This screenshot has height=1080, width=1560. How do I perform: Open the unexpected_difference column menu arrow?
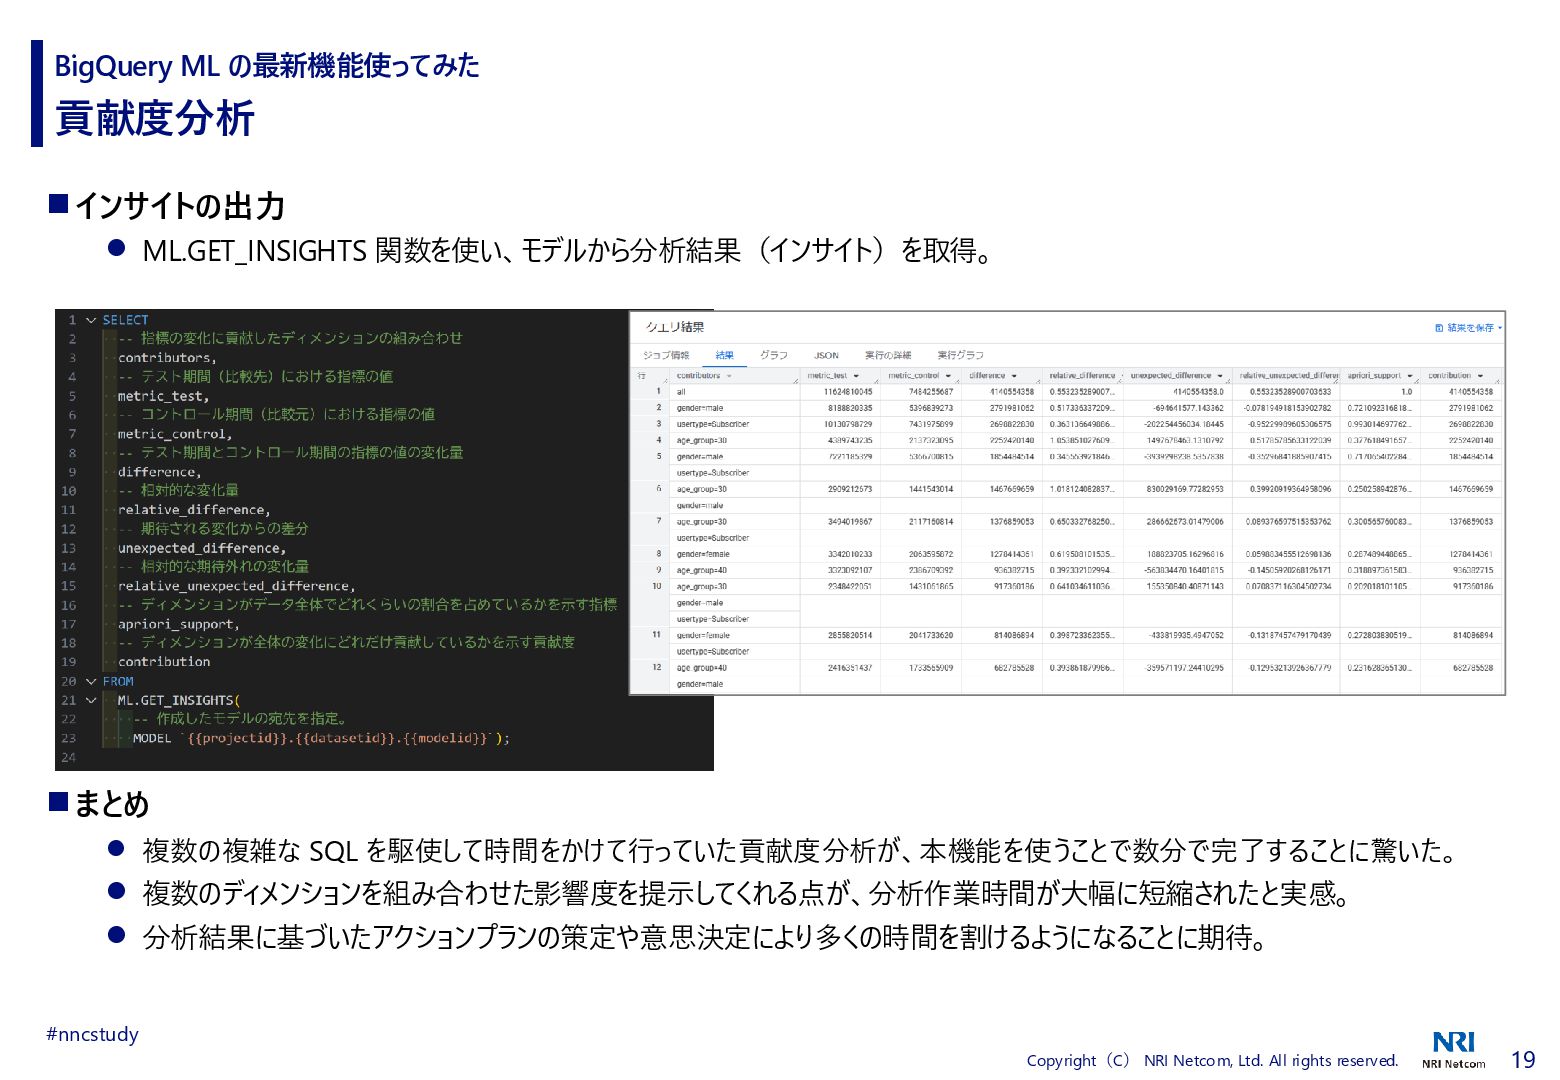(1220, 376)
